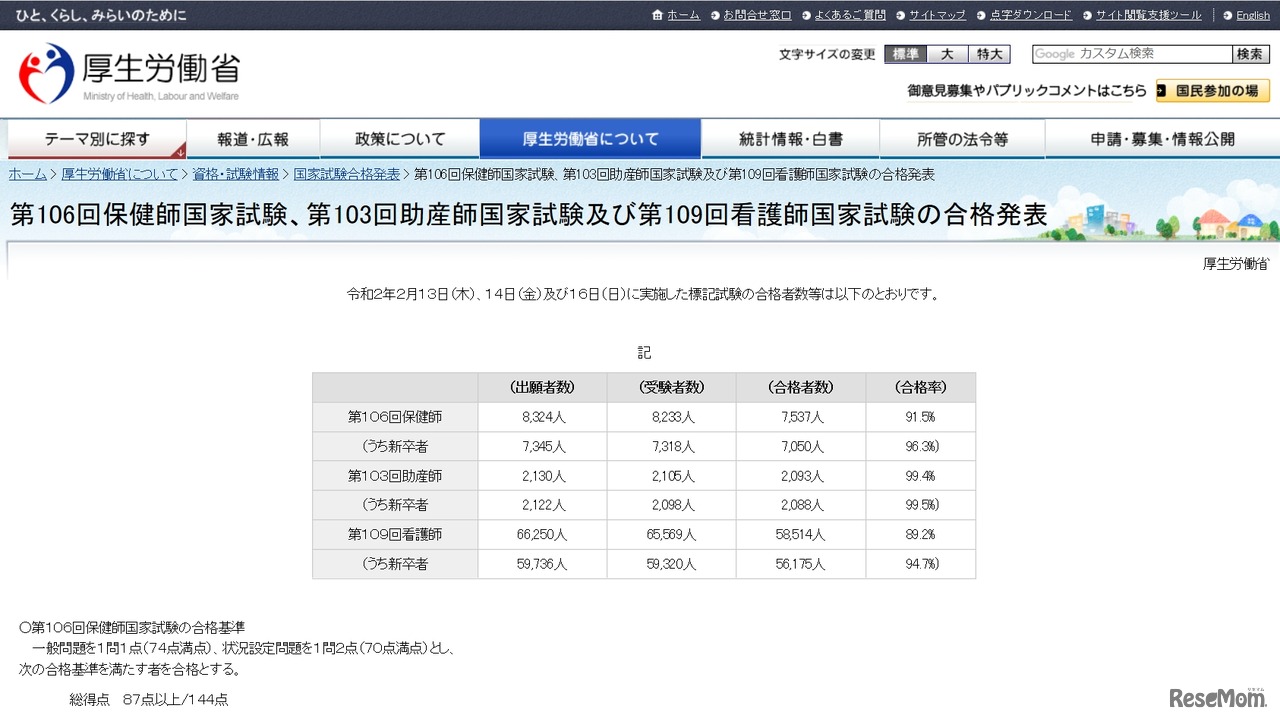Click the 国民参加の場 yellow button
Viewport: 1280px width, 721px height.
coord(1213,90)
